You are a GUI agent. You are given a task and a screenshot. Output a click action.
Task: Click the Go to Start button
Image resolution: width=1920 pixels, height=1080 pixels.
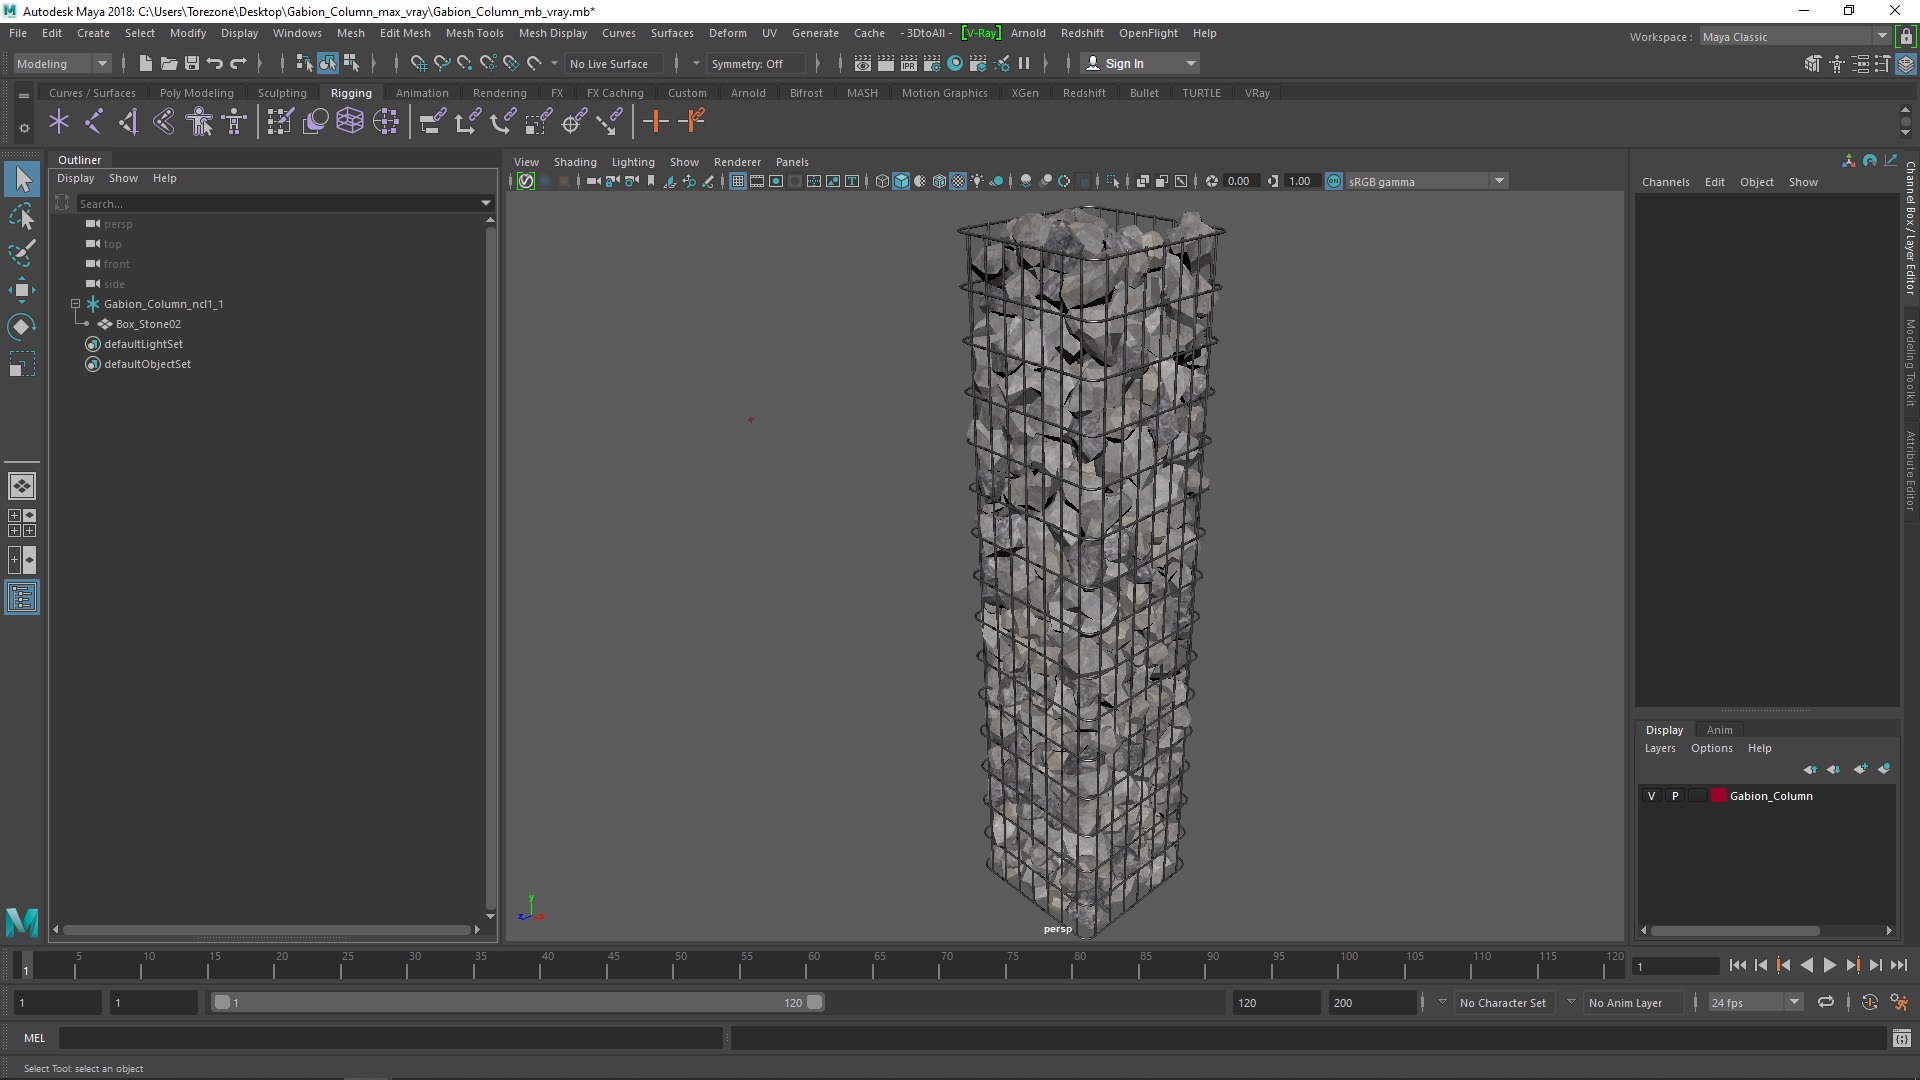click(1737, 965)
